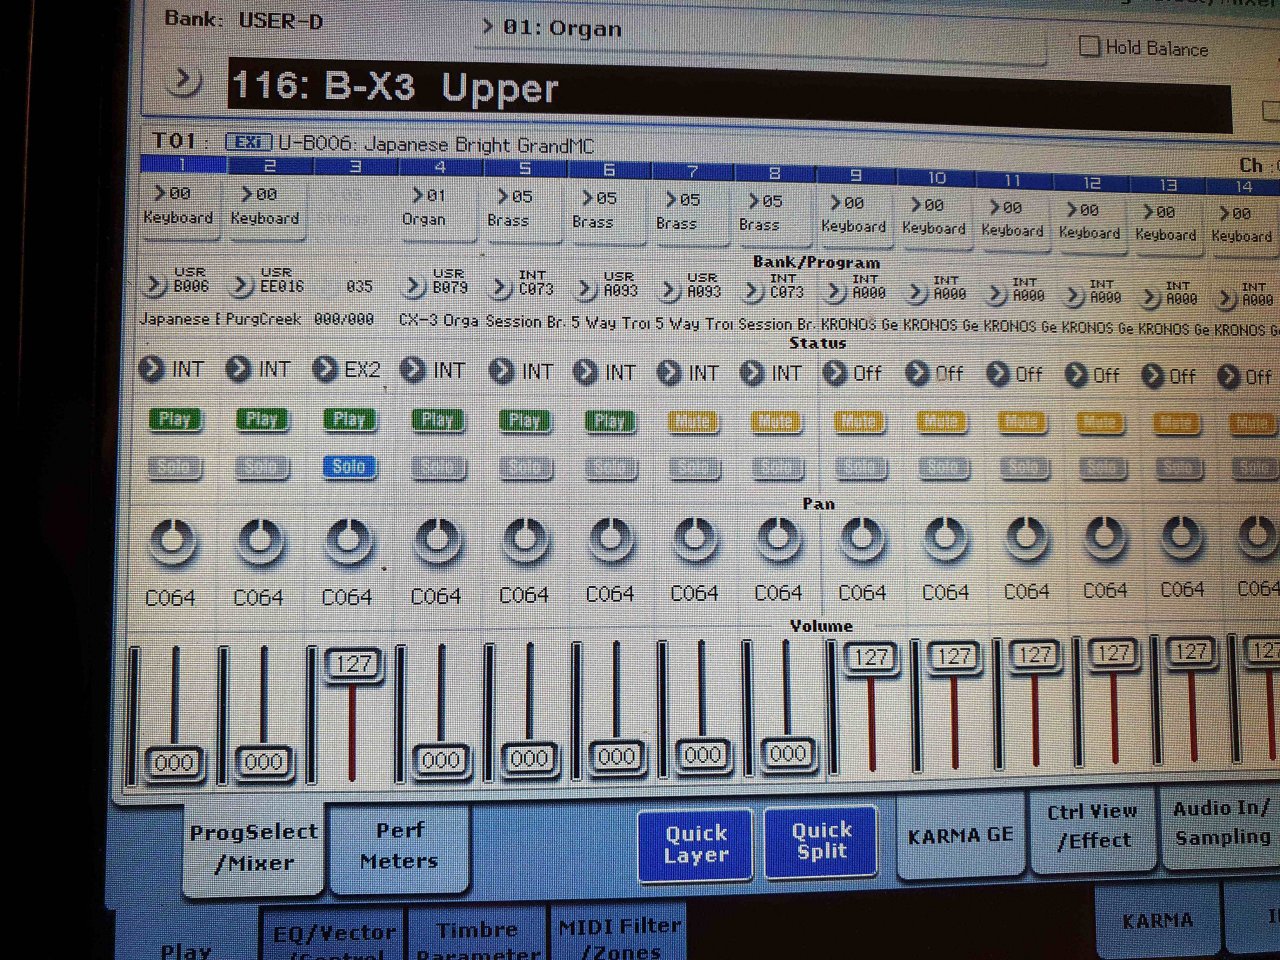Click timbre 6 pan knob
This screenshot has width=1280, height=960.
[x=611, y=541]
